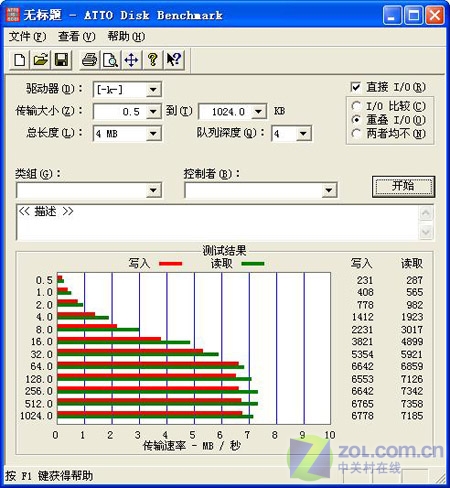Screen dimensions: 450x488
Task: Click the ATTO application icon in title bar
Action: click(13, 15)
